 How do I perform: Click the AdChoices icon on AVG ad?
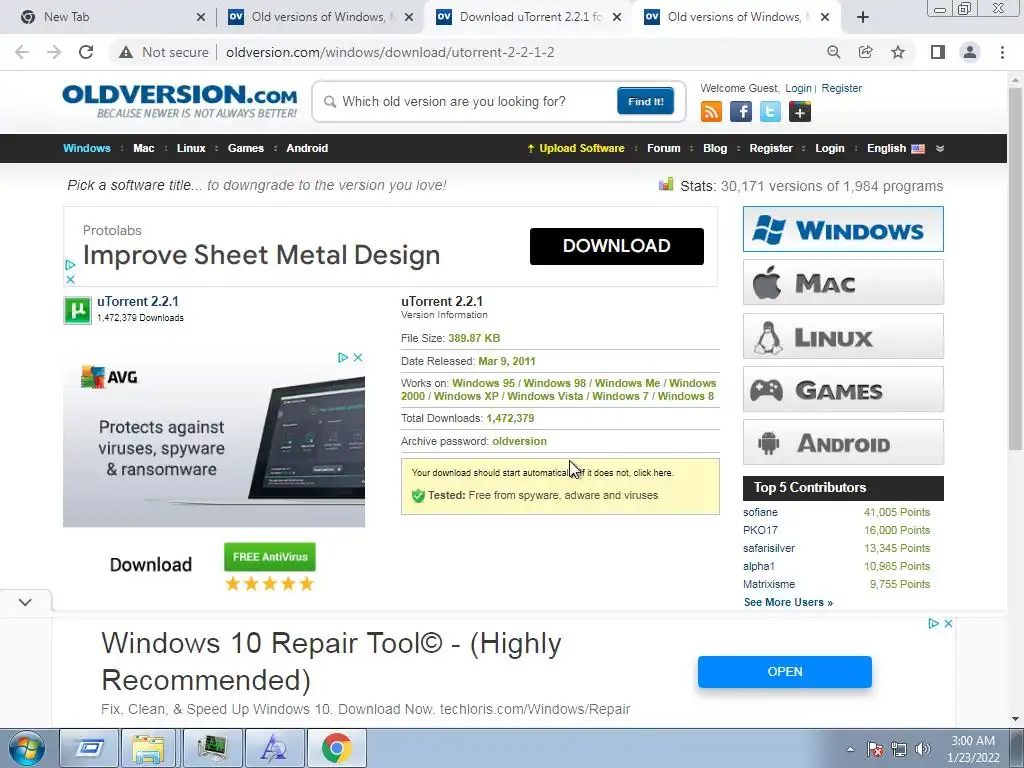[x=343, y=357]
